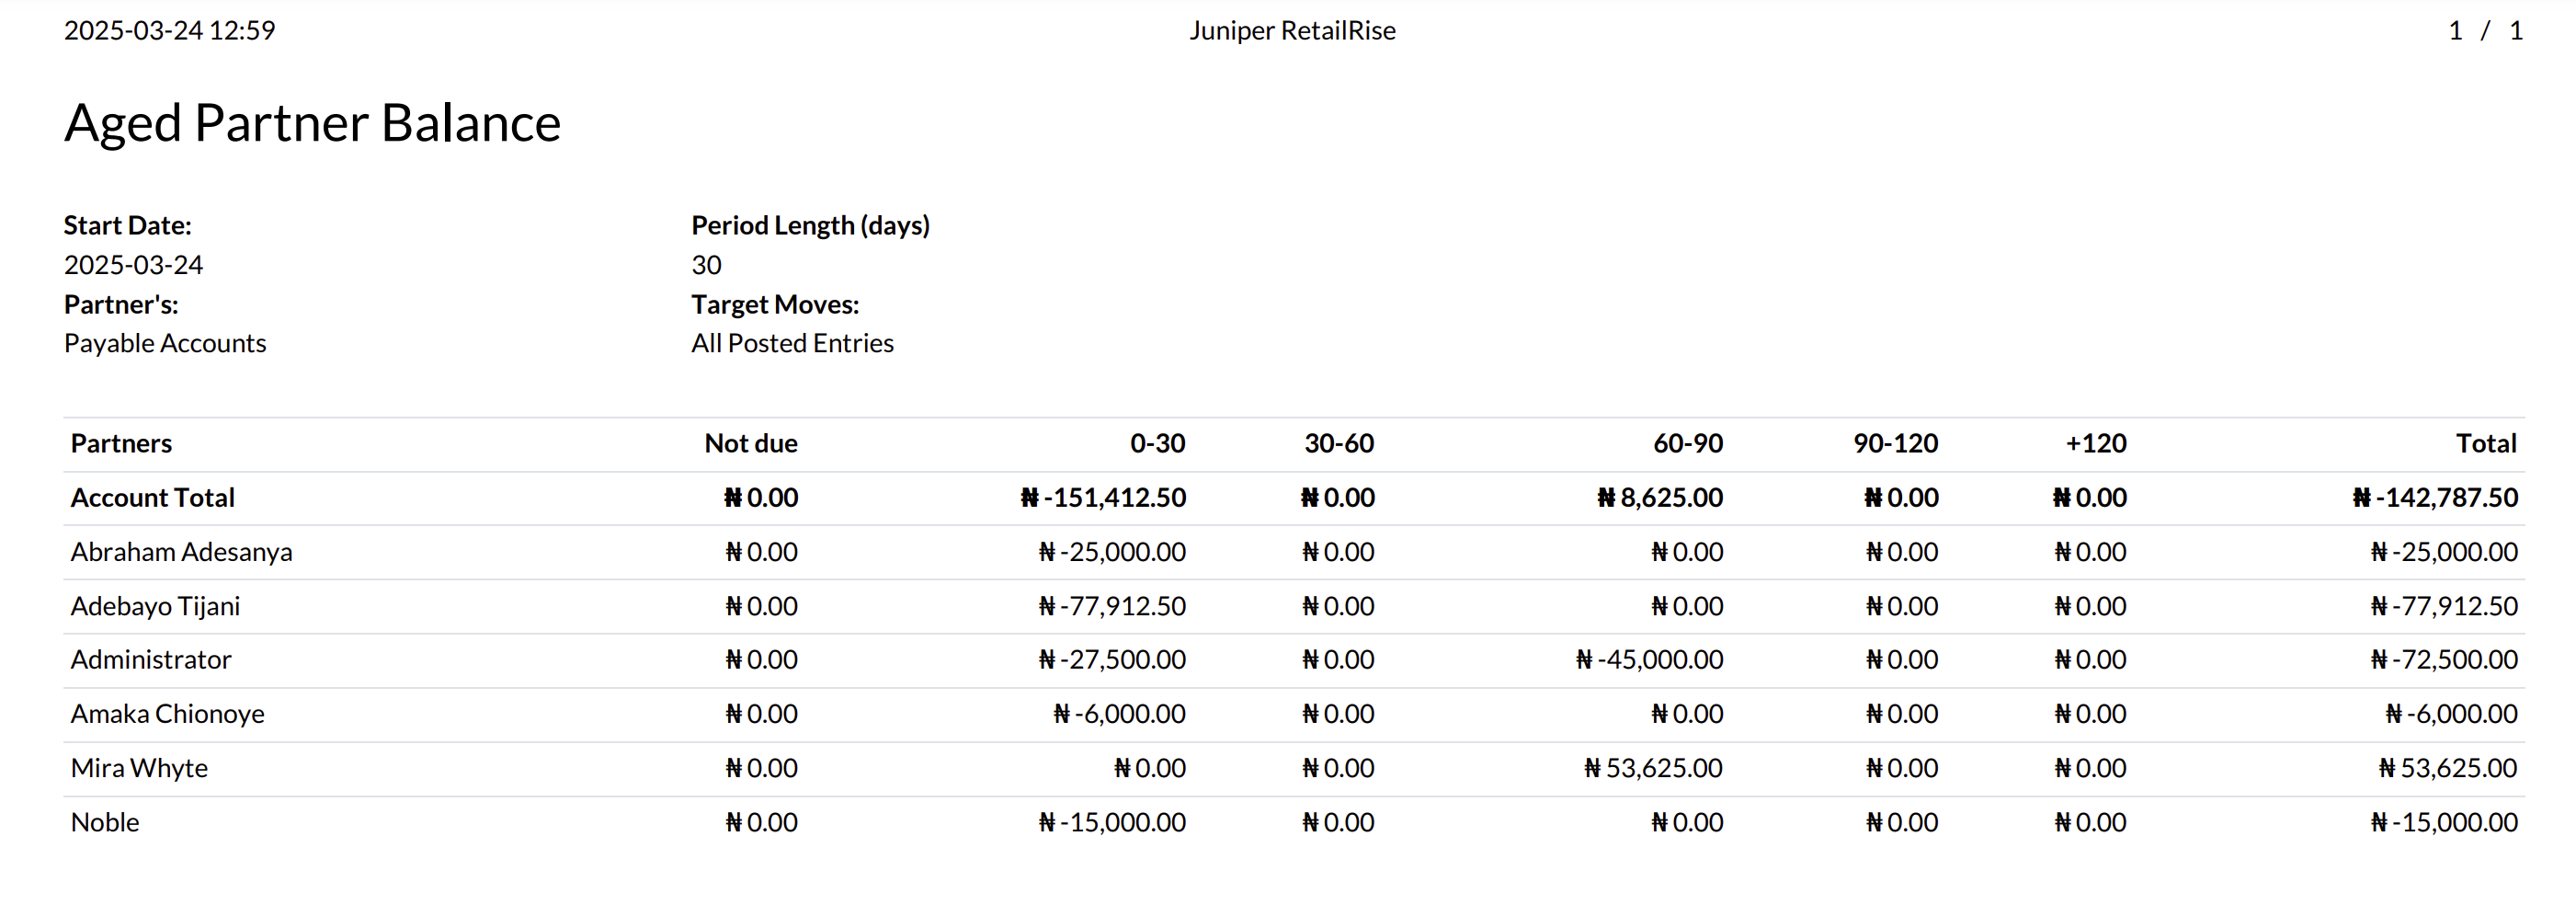This screenshot has width=2576, height=905.
Task: Click the Not due column header
Action: 750,443
